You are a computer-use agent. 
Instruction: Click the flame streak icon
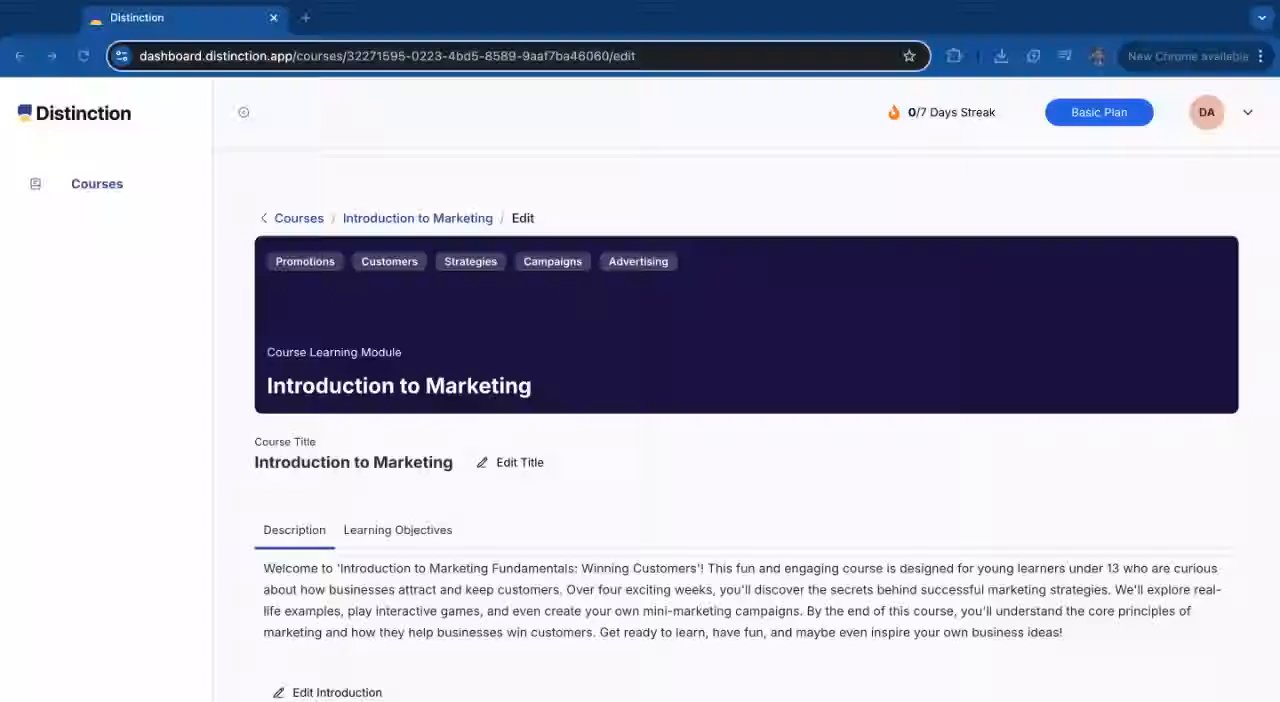(894, 112)
